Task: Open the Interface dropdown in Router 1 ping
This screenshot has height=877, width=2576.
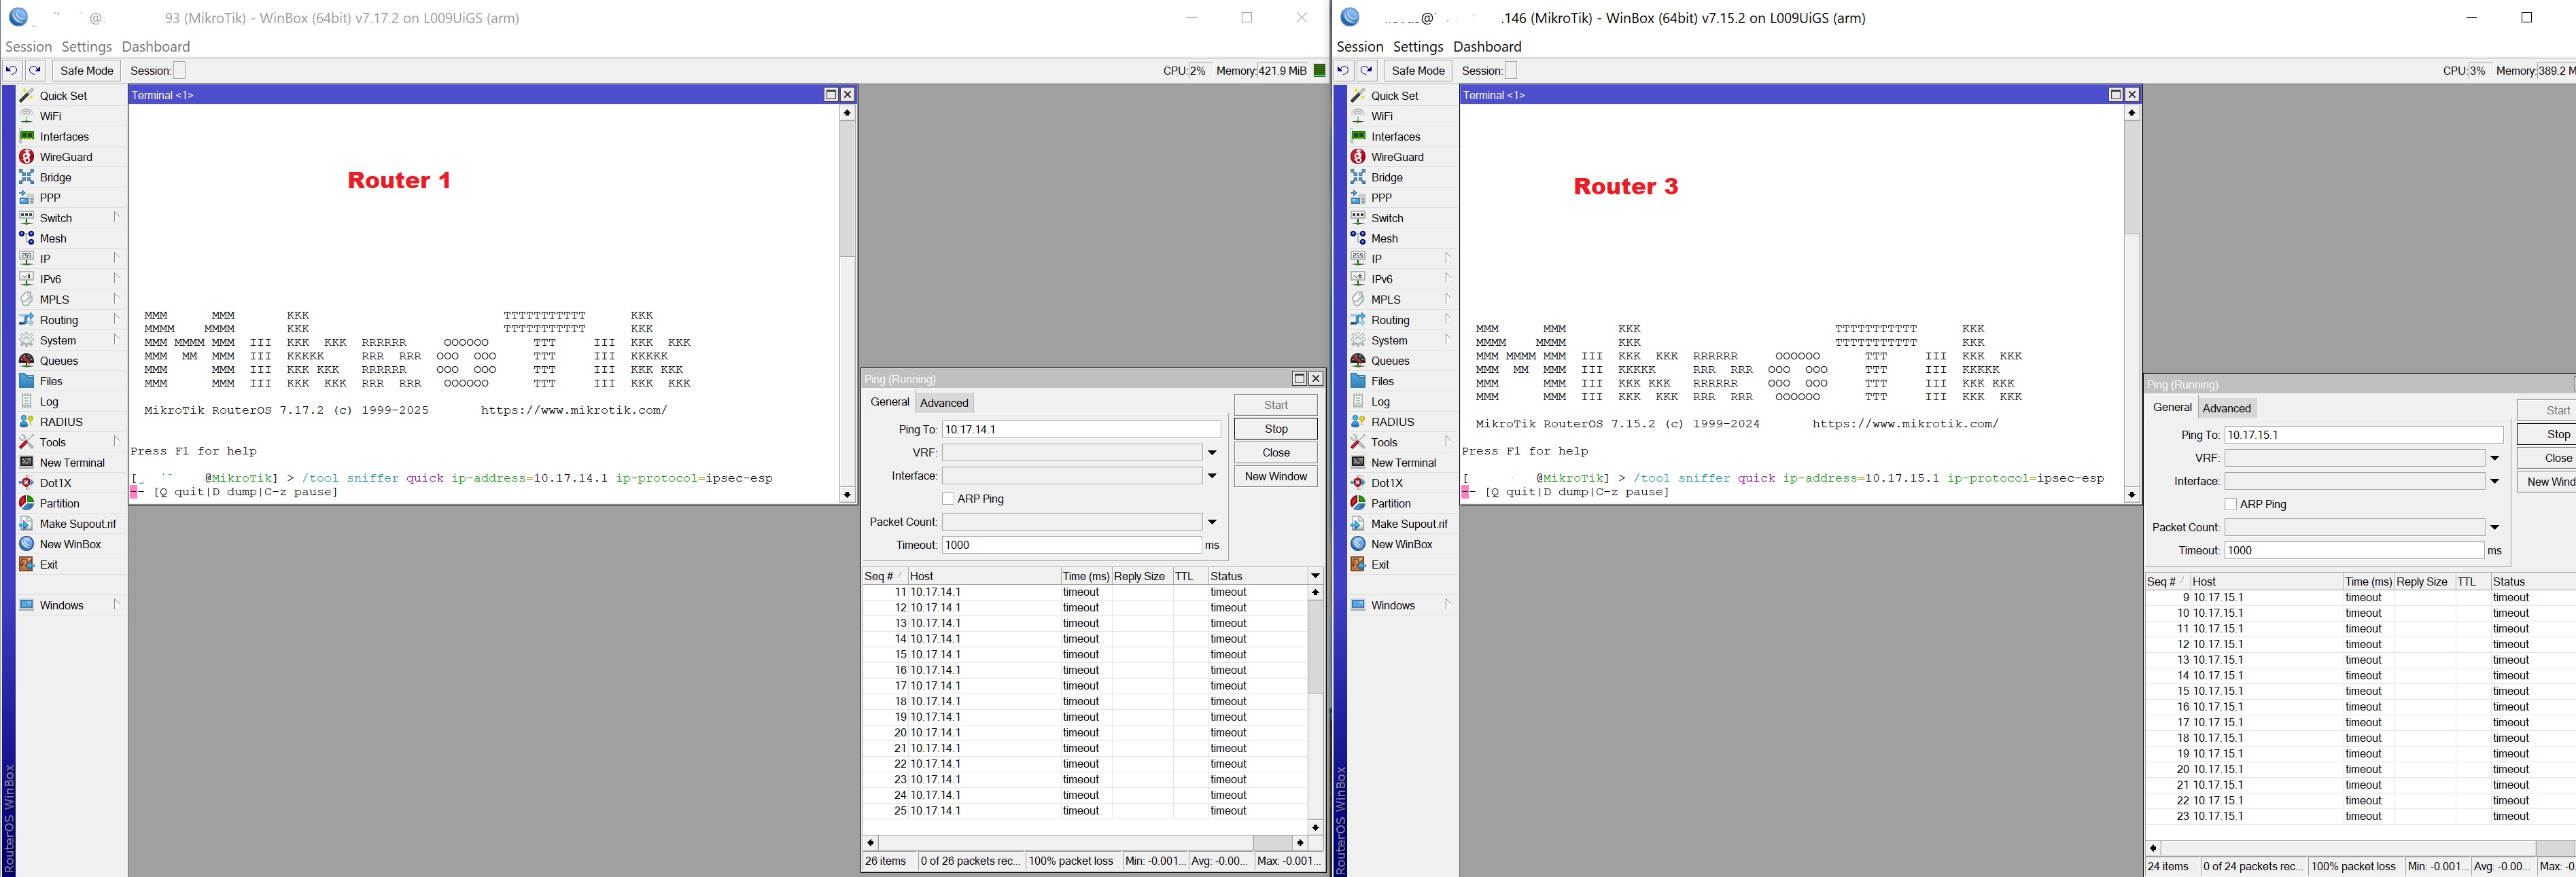Action: point(1213,475)
